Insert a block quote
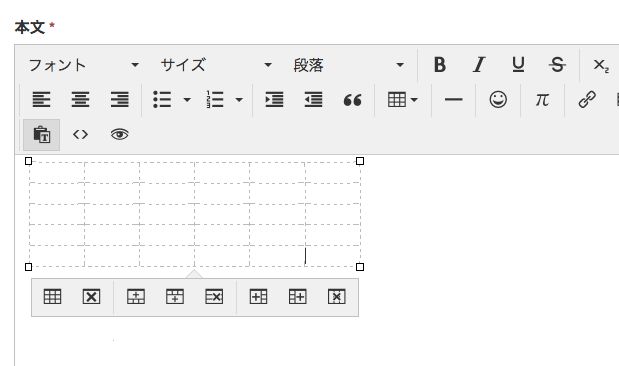The height and width of the screenshot is (366, 619). point(352,99)
